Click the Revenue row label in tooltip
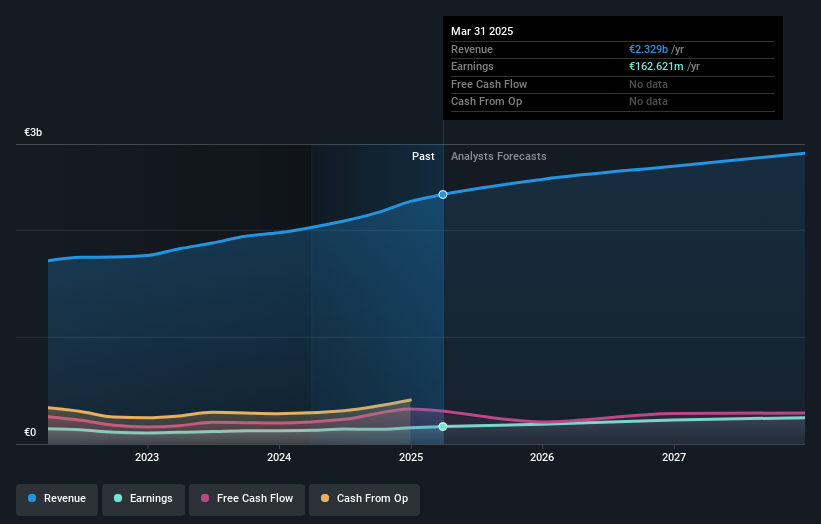Screen dimensions: 821x524 (472, 49)
